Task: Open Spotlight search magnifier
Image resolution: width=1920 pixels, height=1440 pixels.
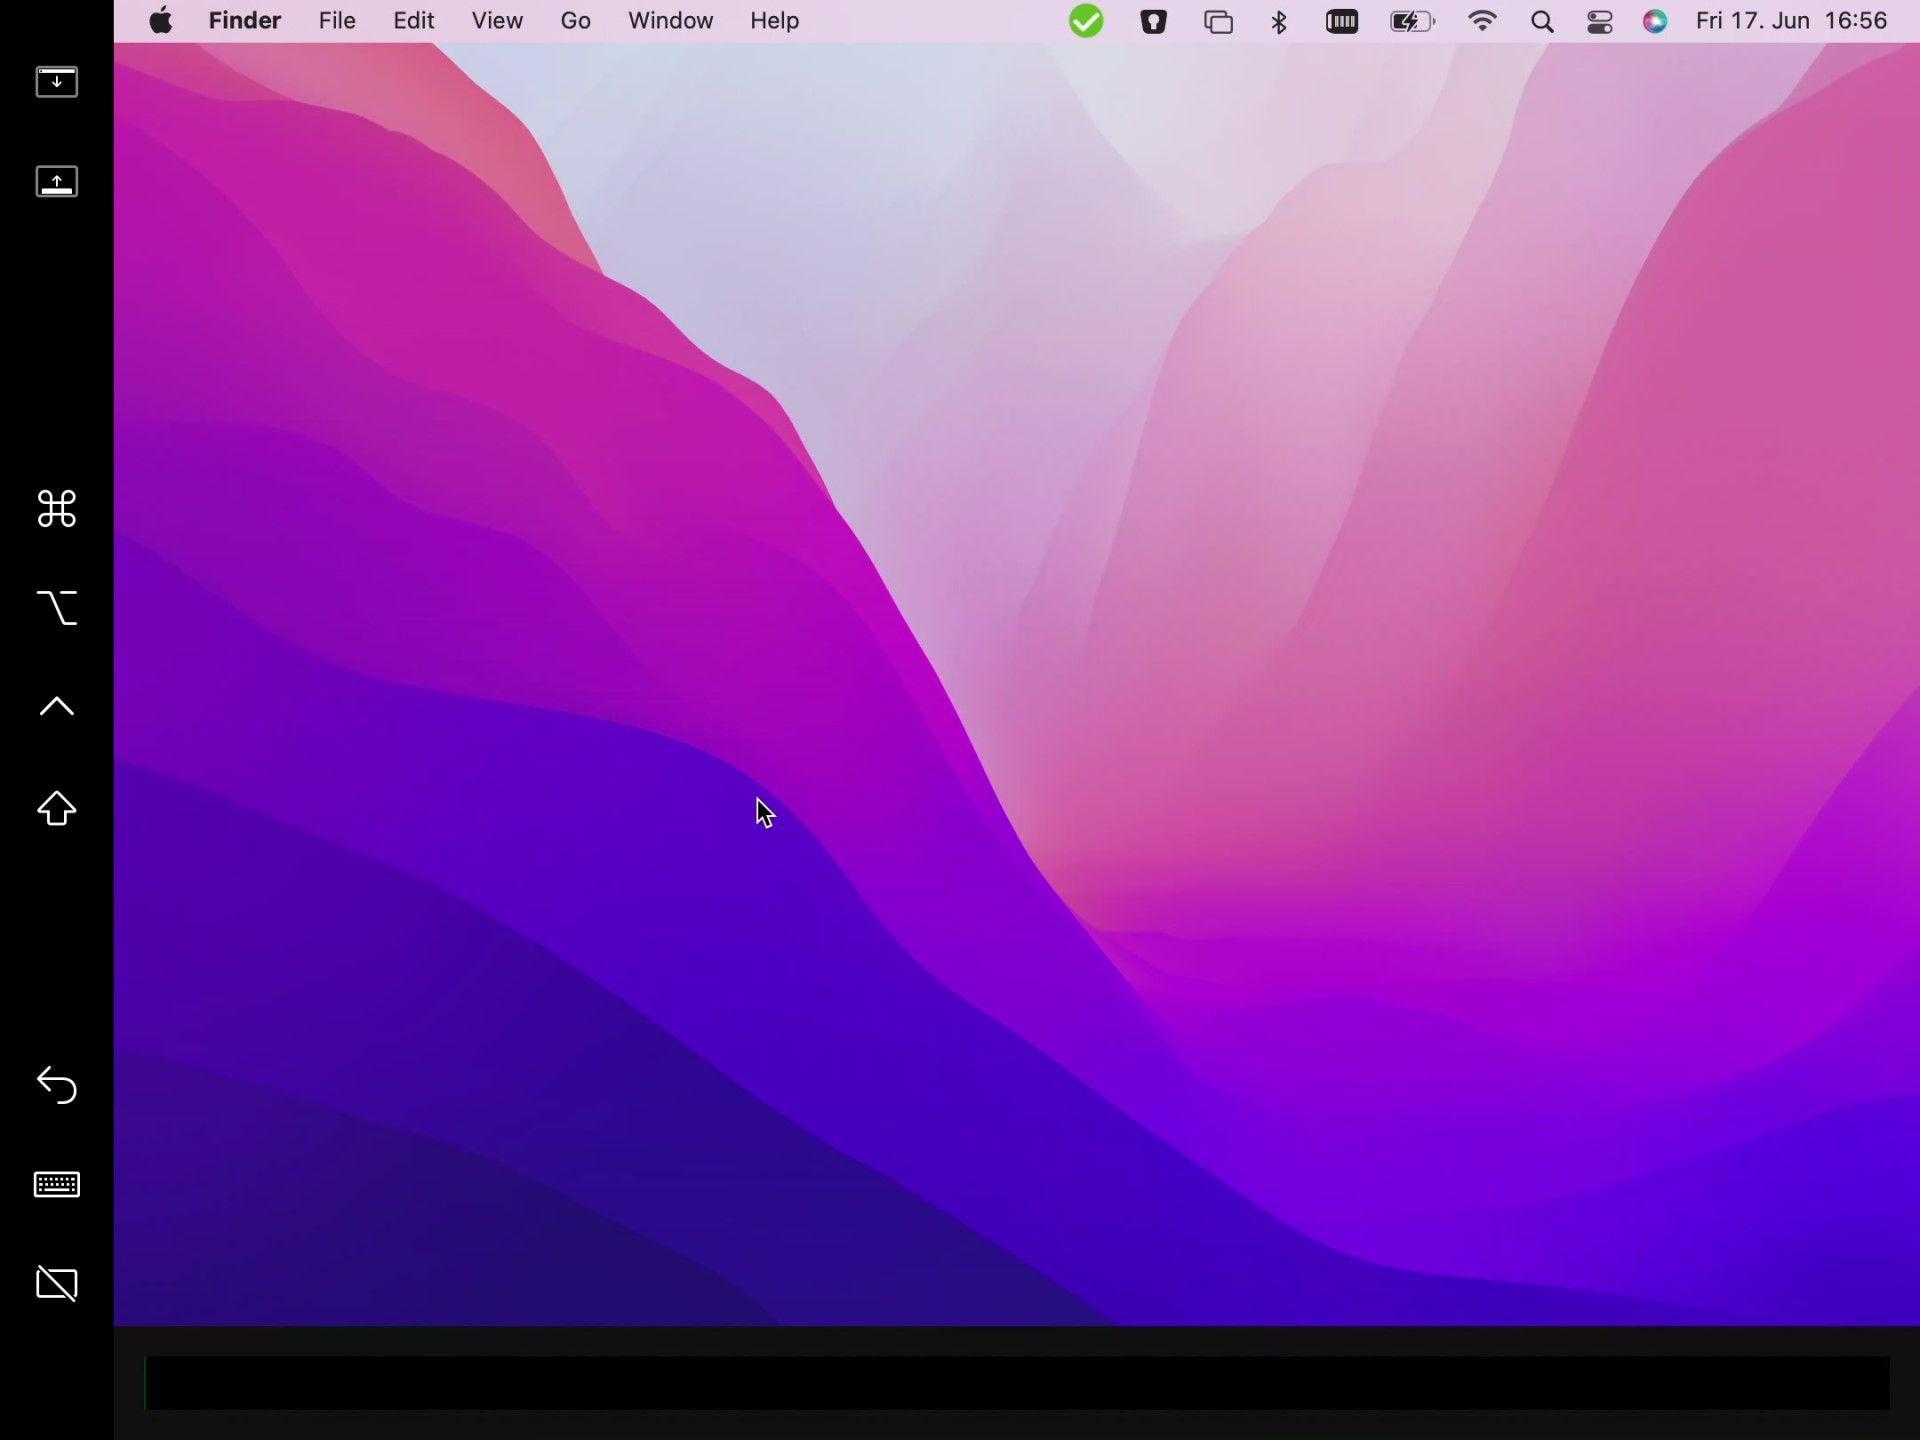Action: click(x=1542, y=21)
